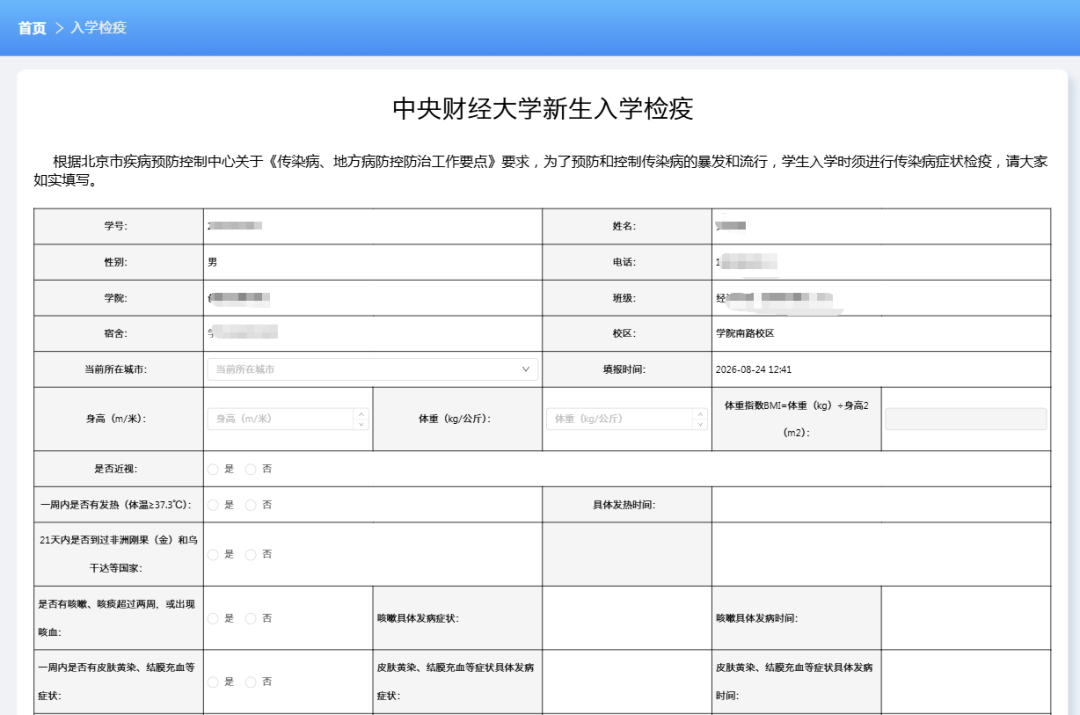Click the 咳嗽具体发病症状 value cell
The height and width of the screenshot is (715, 1080).
627,619
